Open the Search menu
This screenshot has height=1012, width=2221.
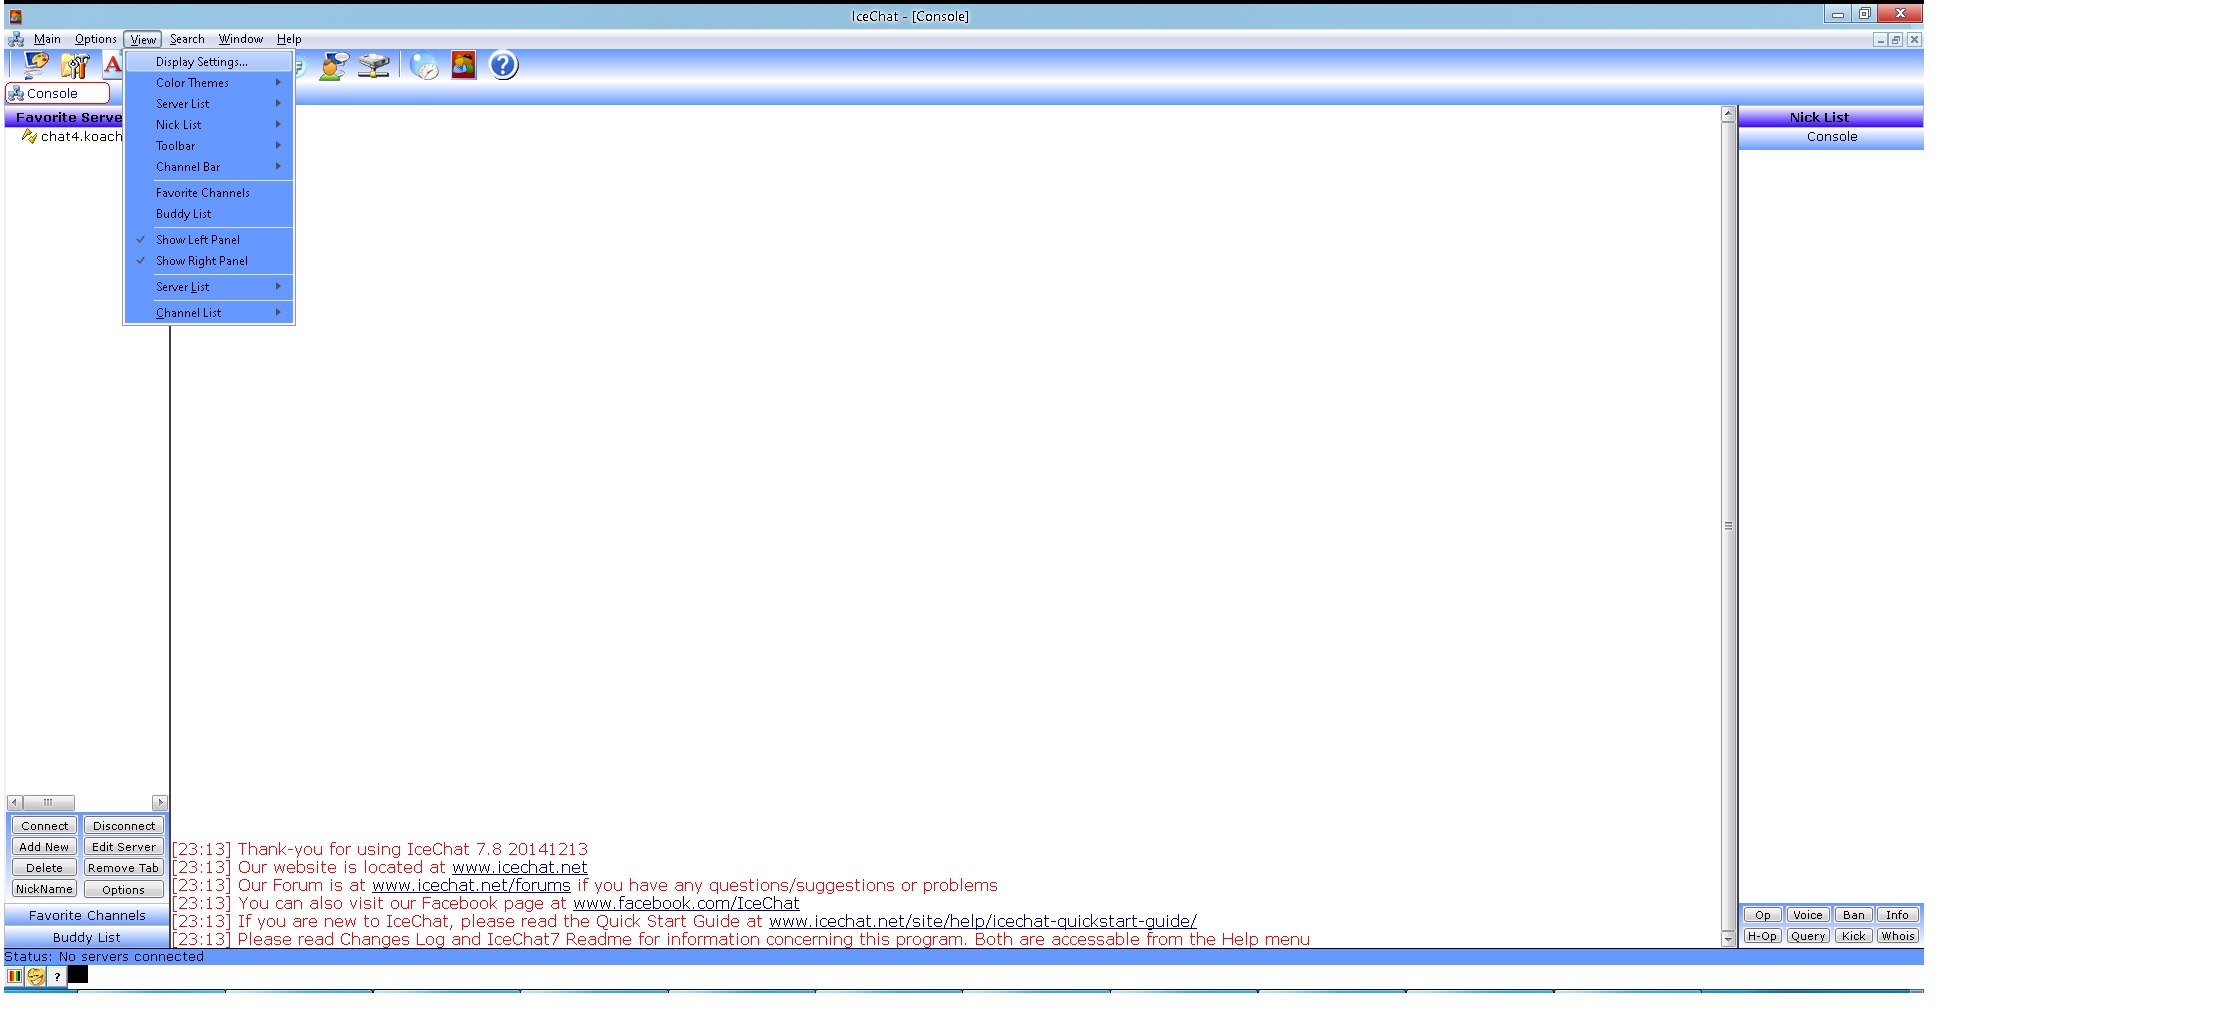click(187, 39)
